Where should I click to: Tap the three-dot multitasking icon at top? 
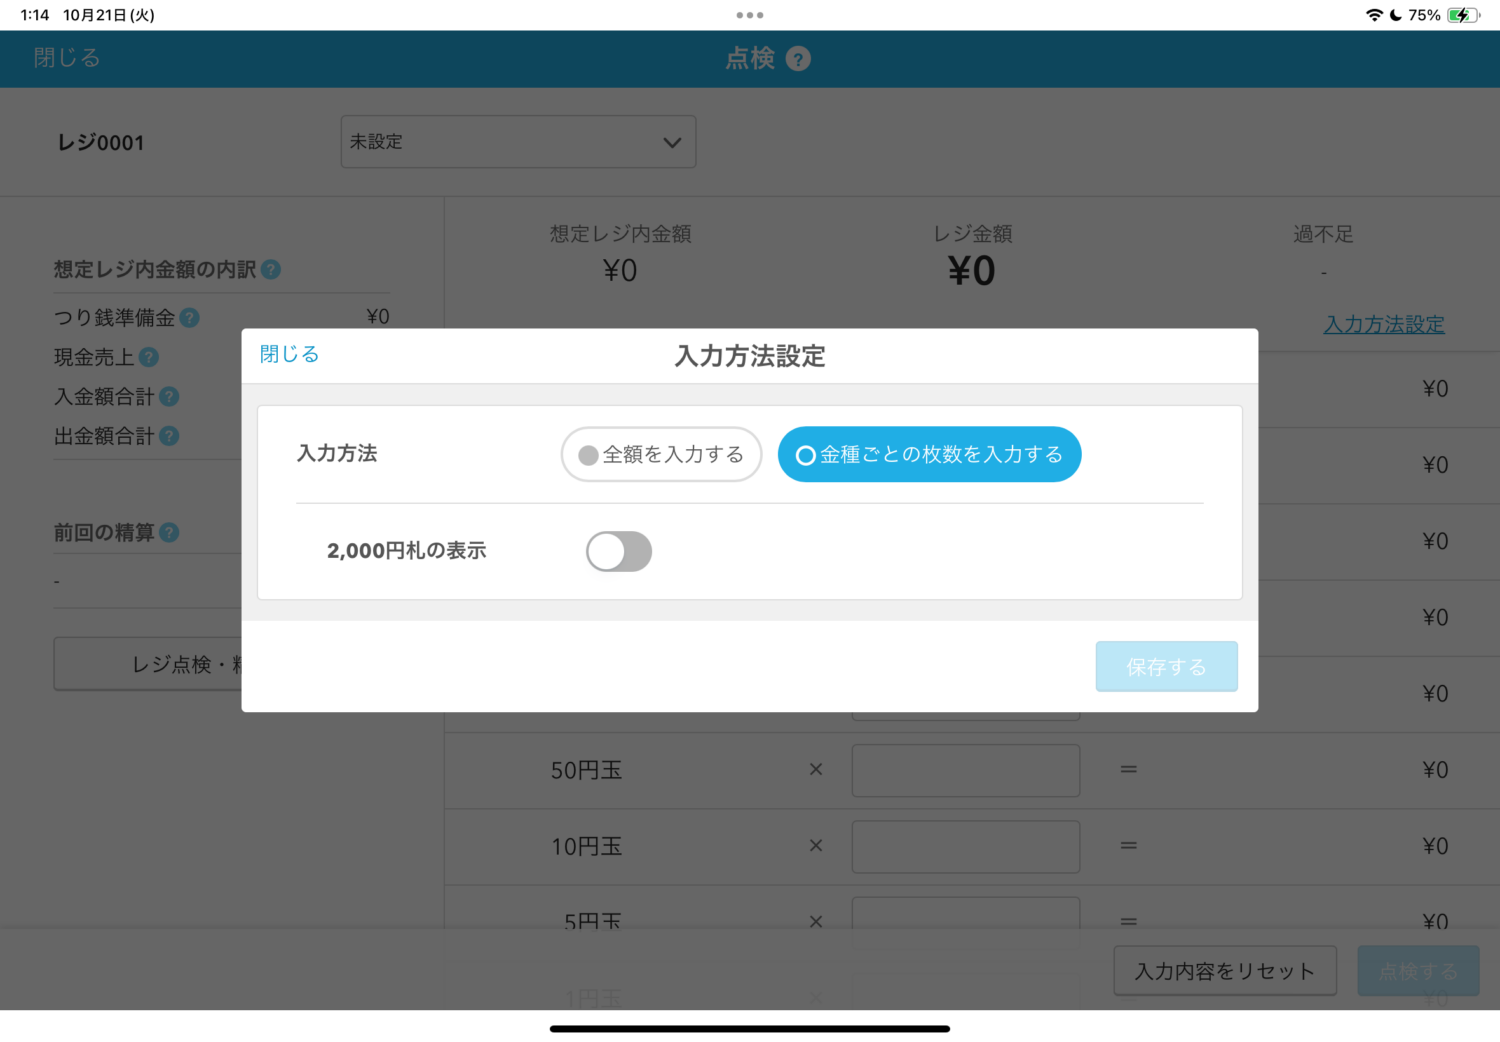749,15
